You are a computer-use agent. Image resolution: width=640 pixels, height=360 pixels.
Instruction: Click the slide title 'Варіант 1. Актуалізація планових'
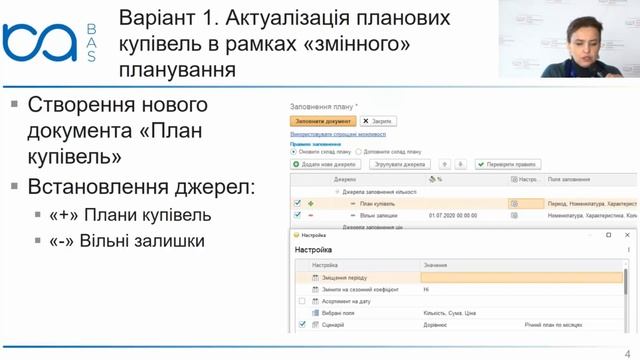point(284,18)
